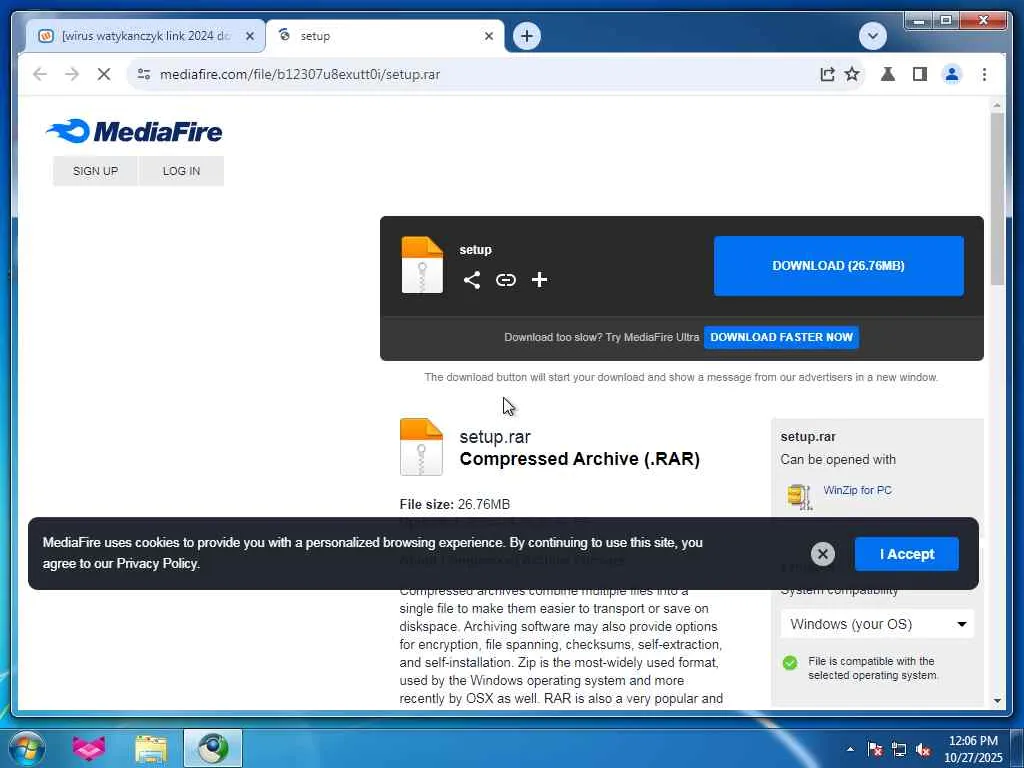Click 'Can be opened with' text
Image resolution: width=1024 pixels, height=768 pixels.
tap(838, 459)
